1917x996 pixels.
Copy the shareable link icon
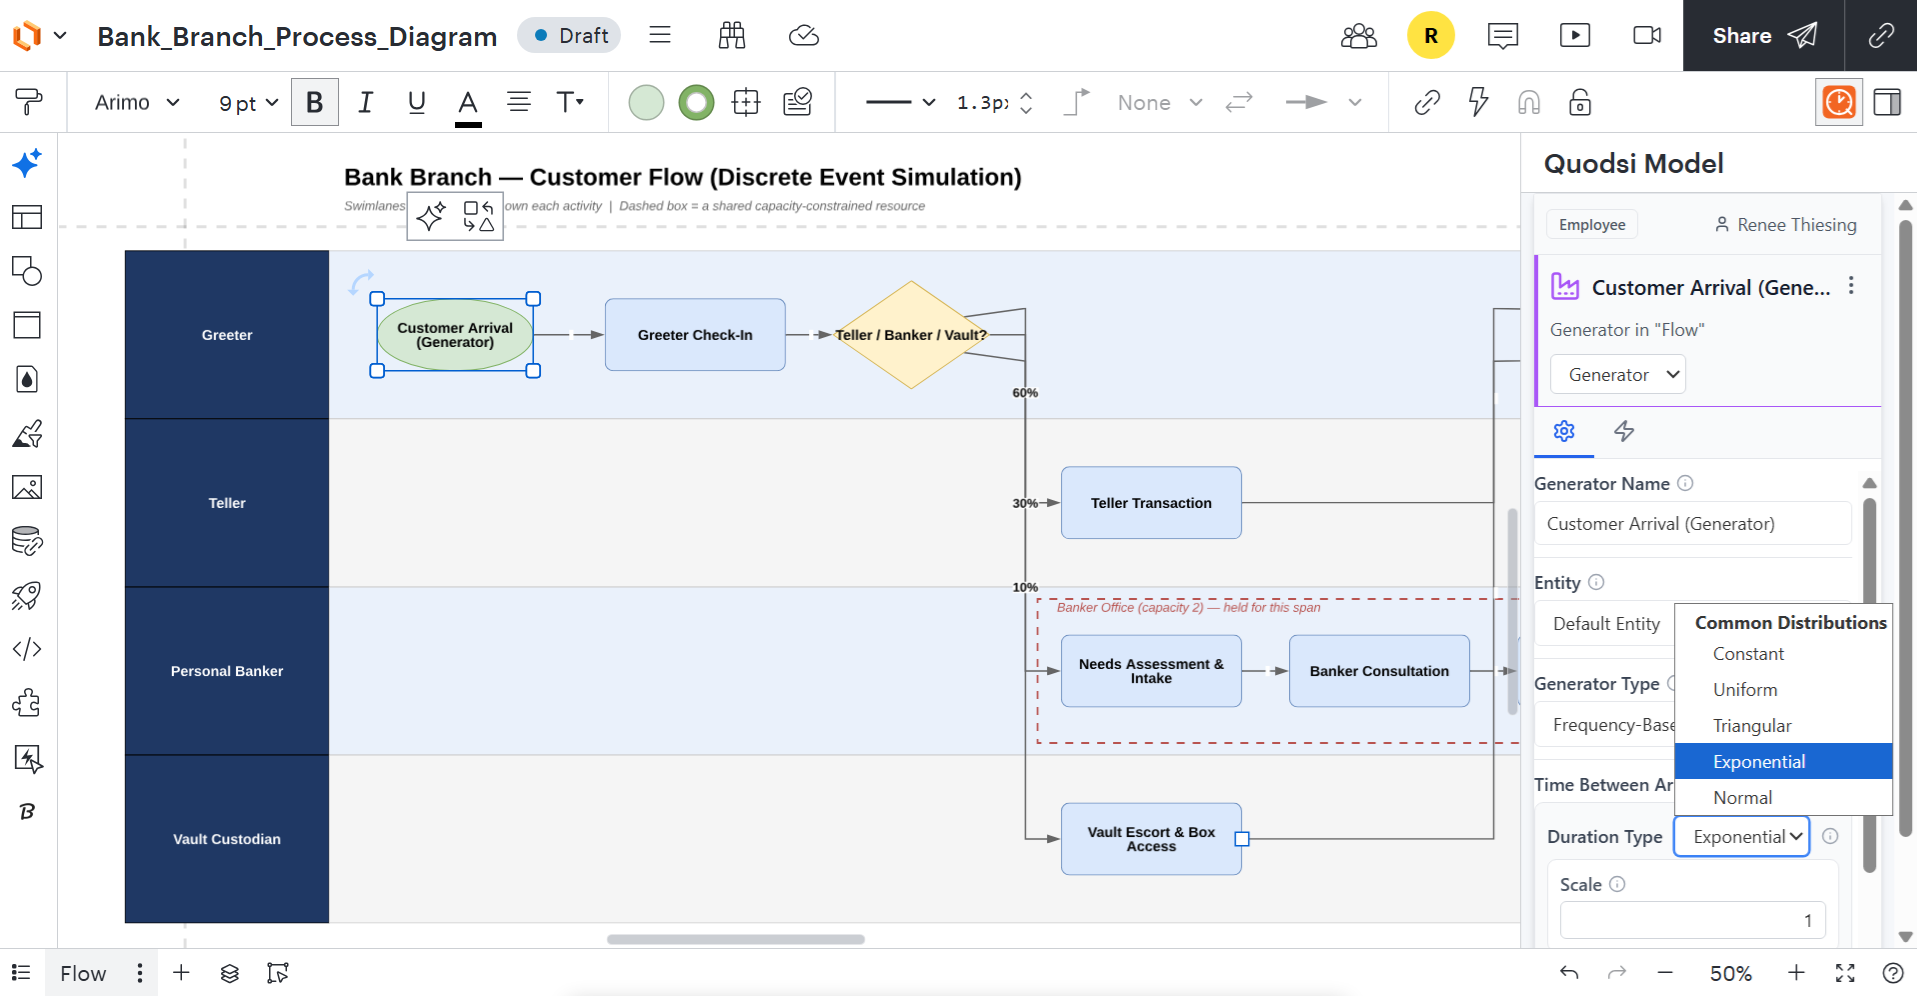[1881, 36]
